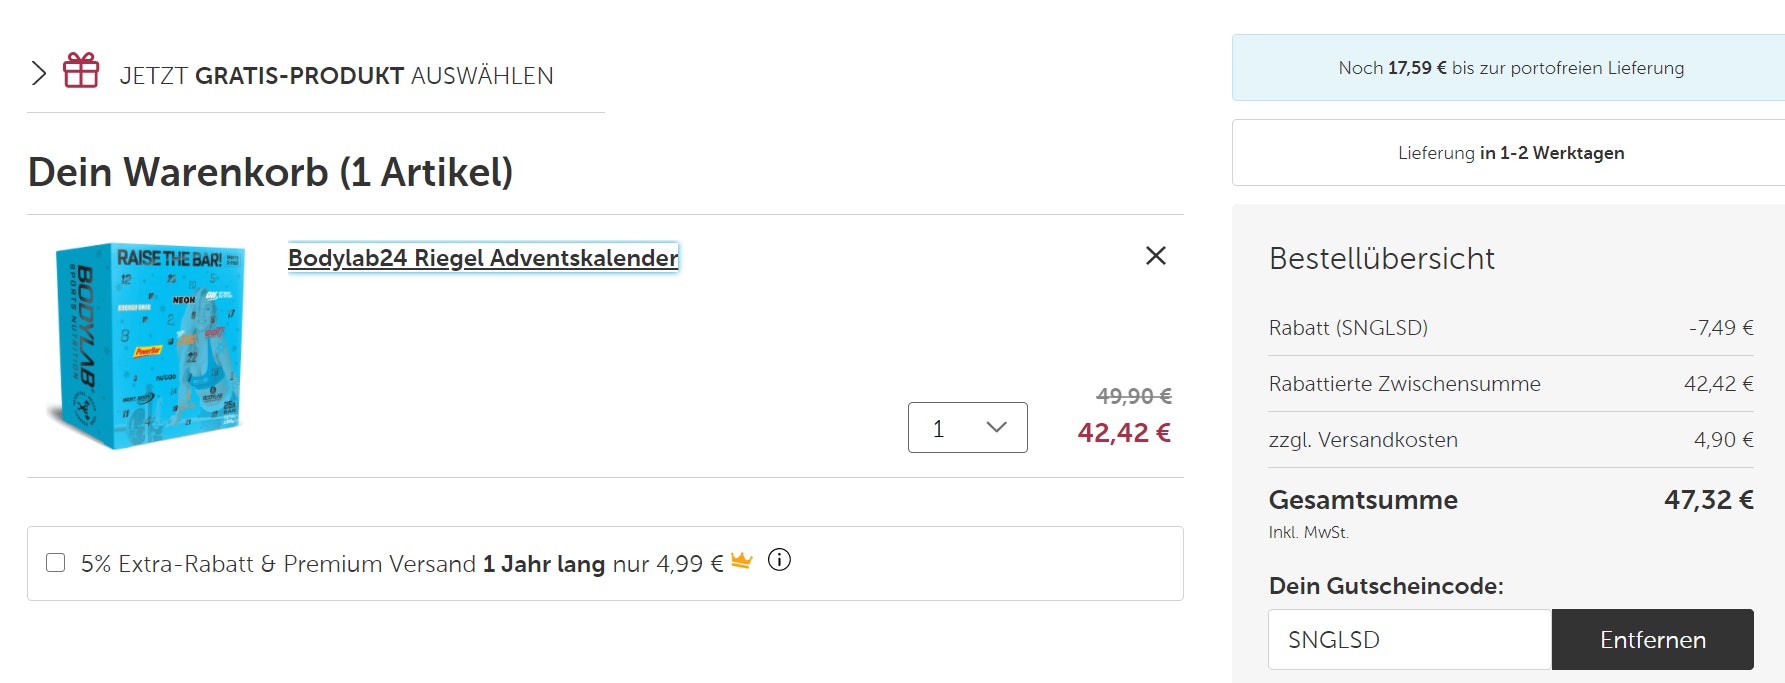Click the Adventskalender product image
Image resolution: width=1785 pixels, height=683 pixels.
click(150, 345)
